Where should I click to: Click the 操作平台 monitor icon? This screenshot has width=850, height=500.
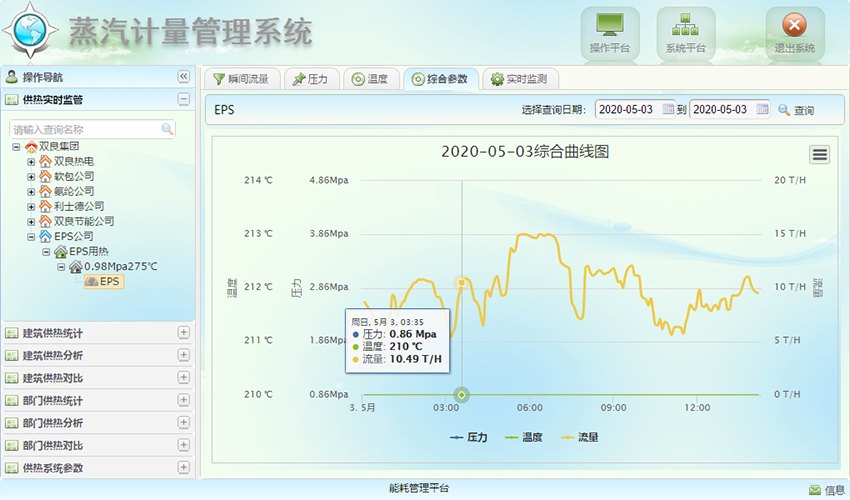[610, 25]
